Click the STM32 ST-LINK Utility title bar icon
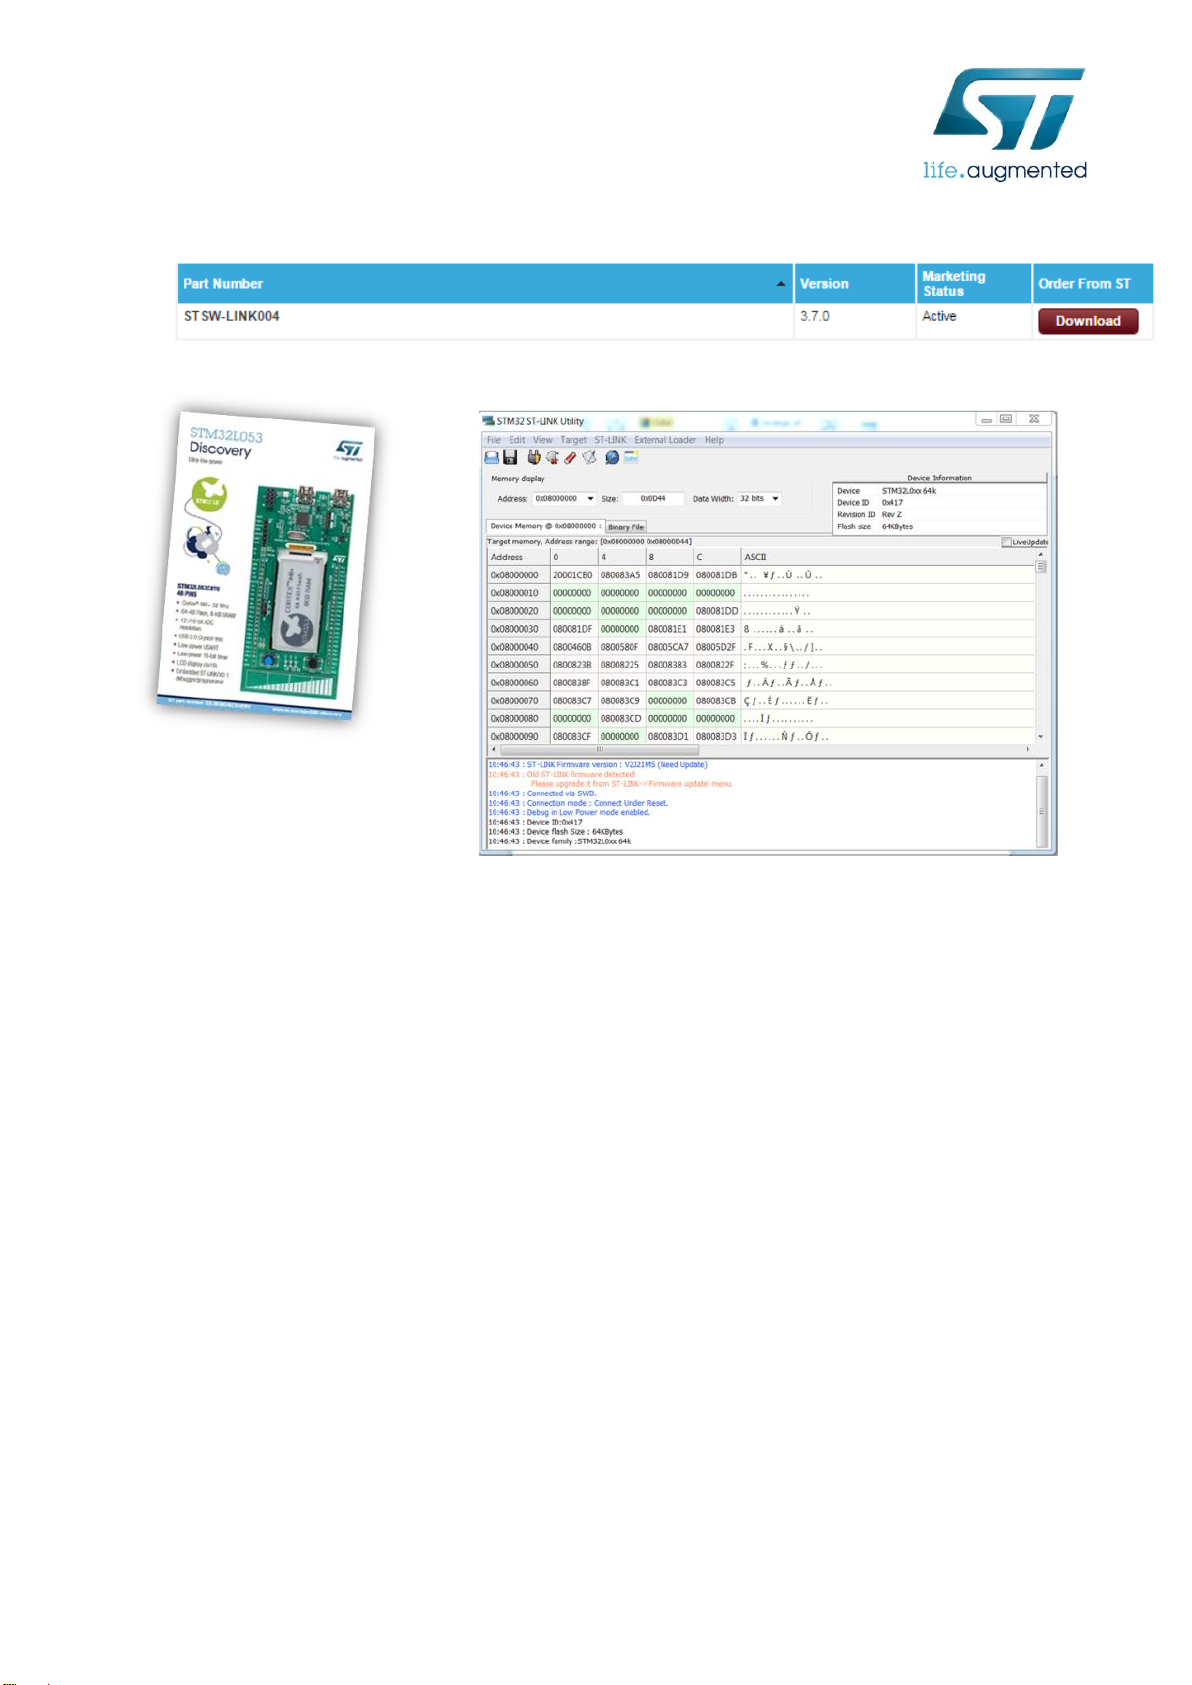Screen dimensions: 1192x1685 489,421
